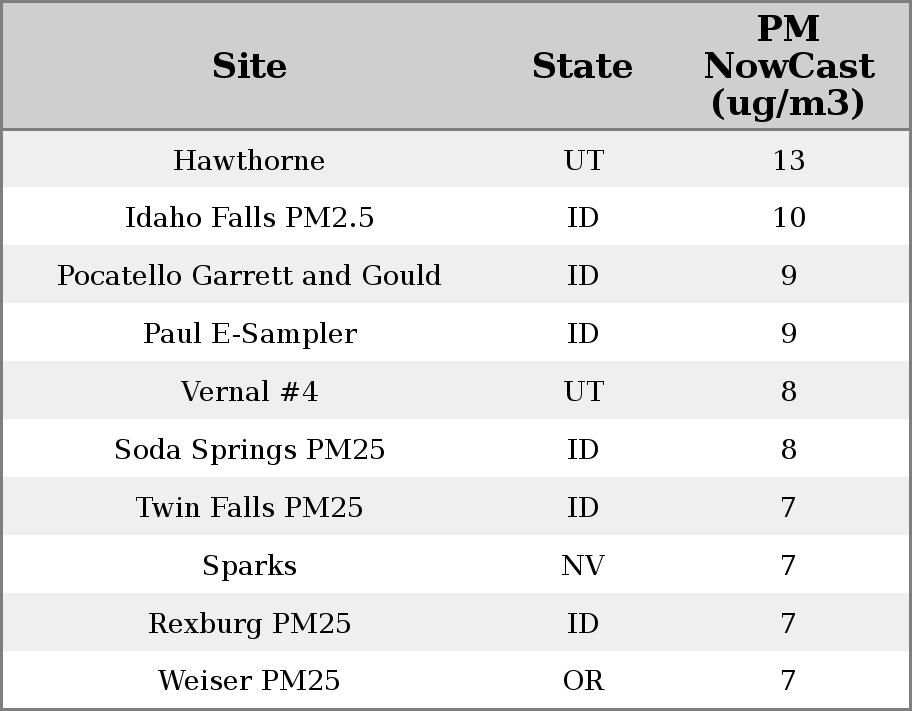Click the State column header

click(x=582, y=66)
